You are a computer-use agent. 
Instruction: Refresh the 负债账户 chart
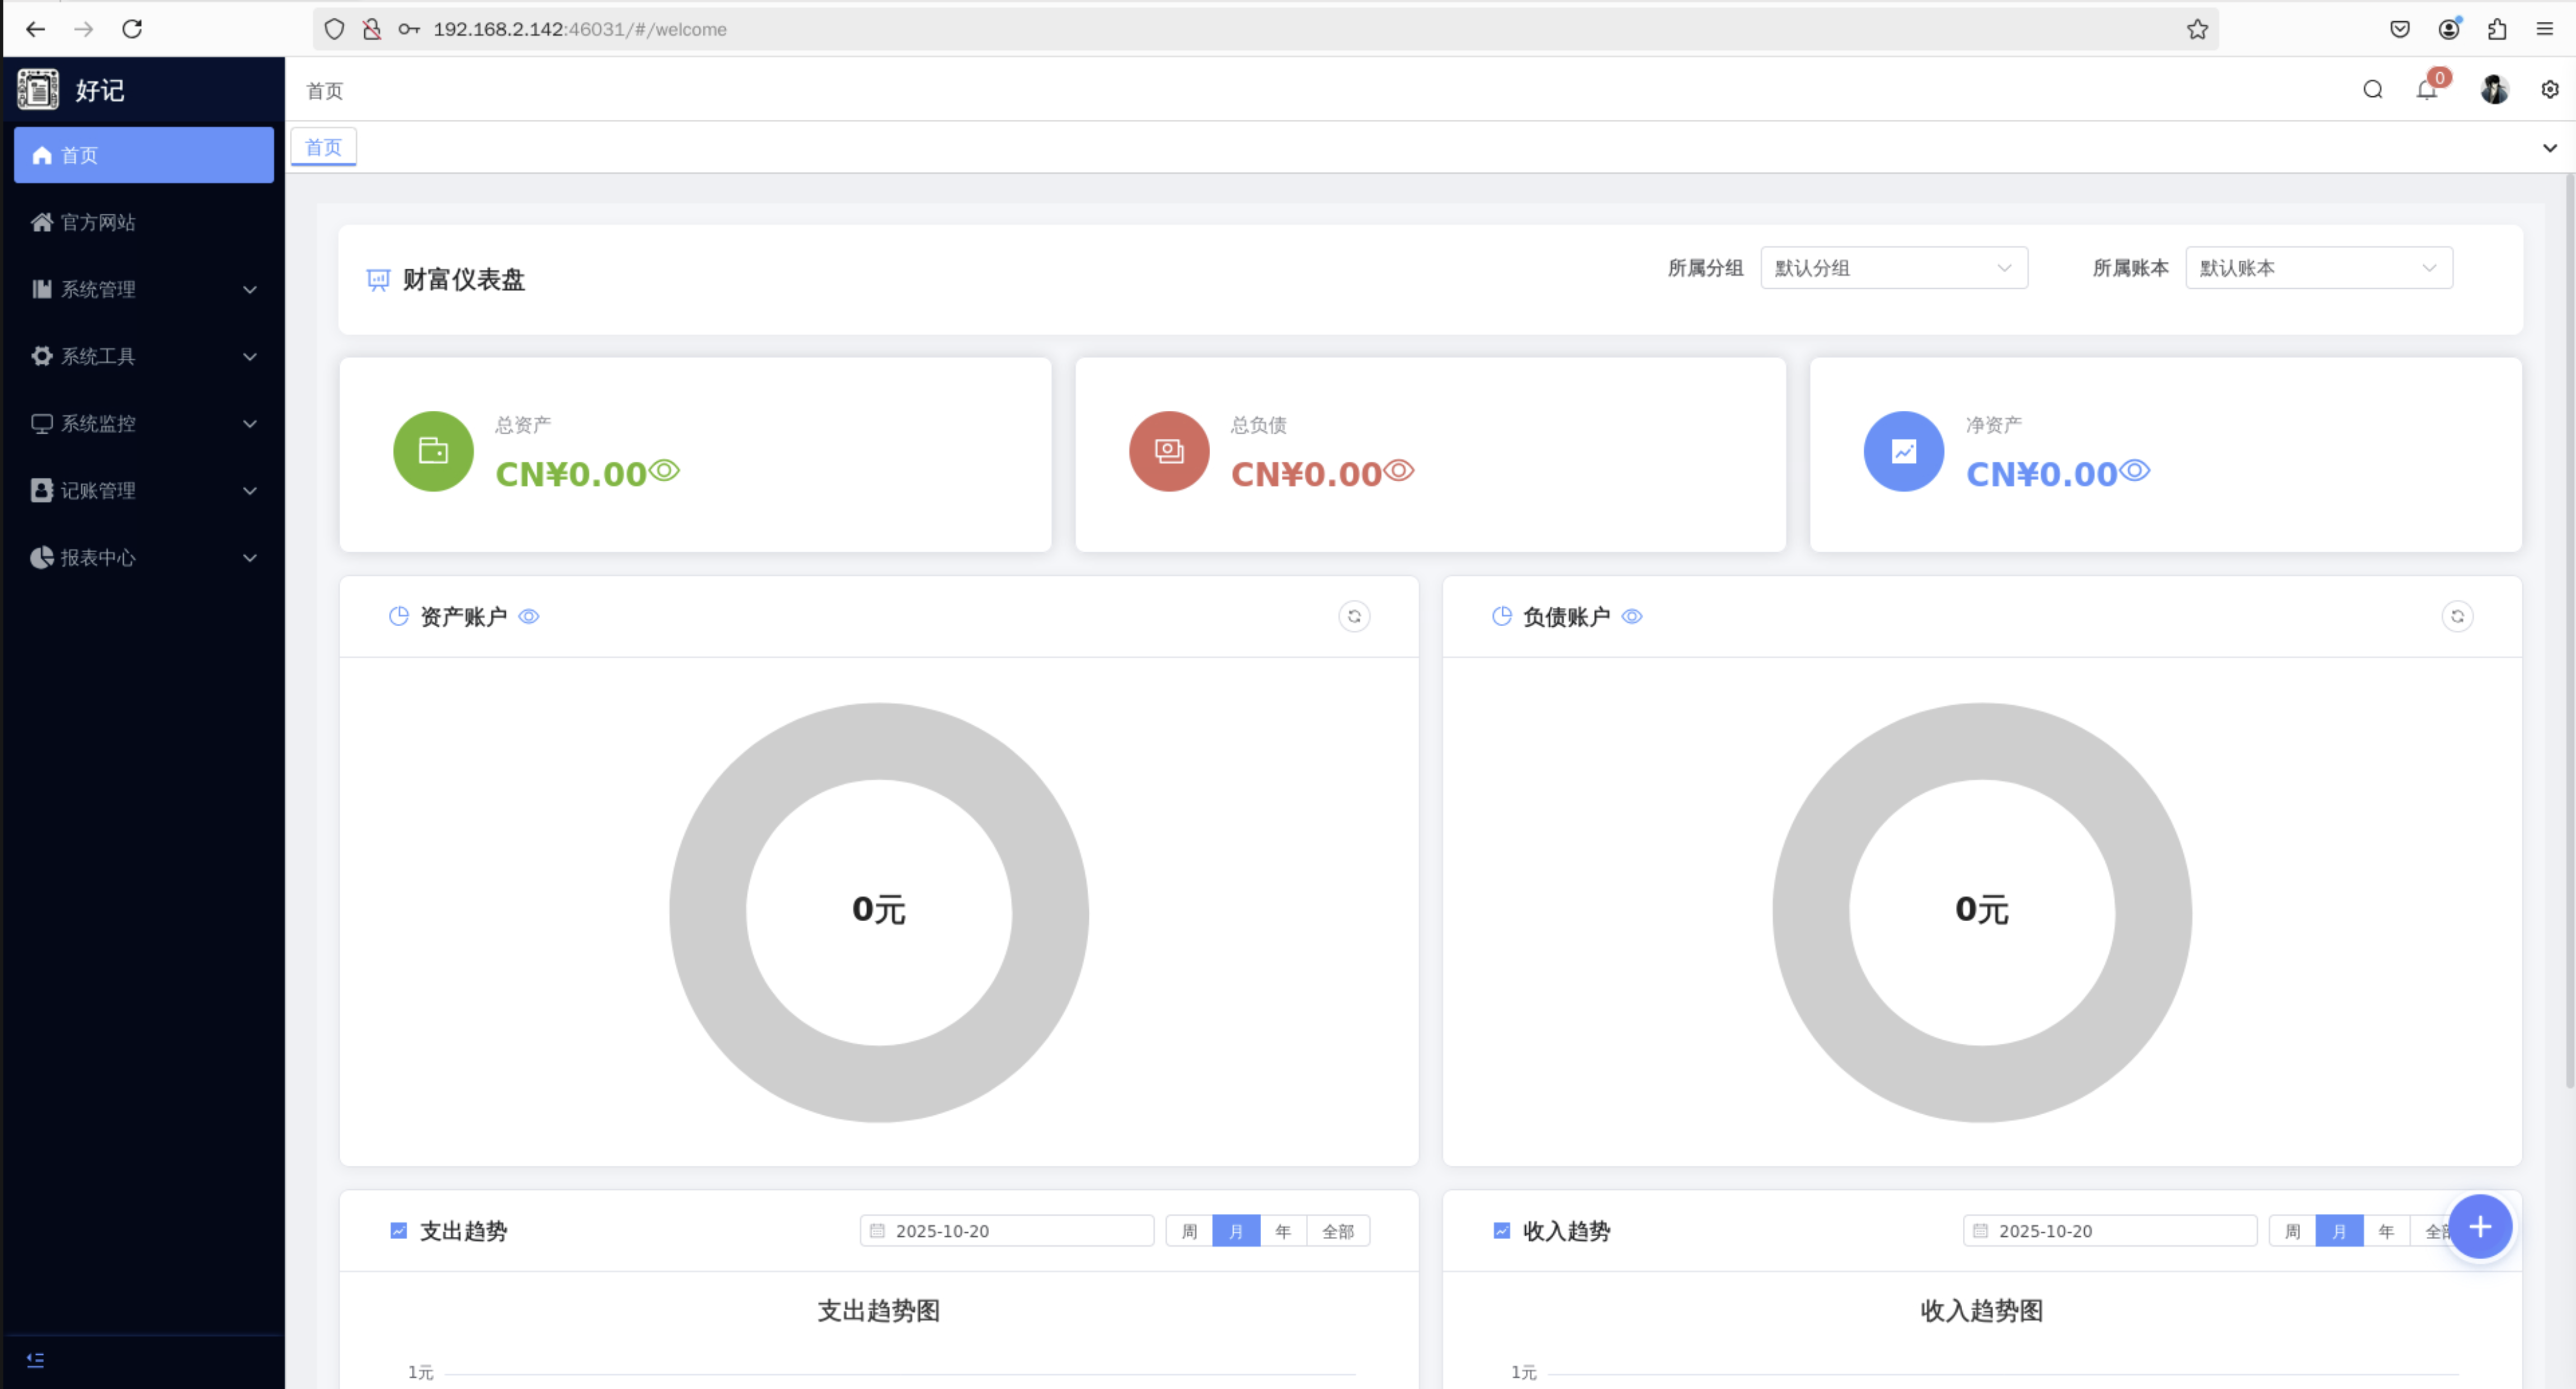[2457, 616]
